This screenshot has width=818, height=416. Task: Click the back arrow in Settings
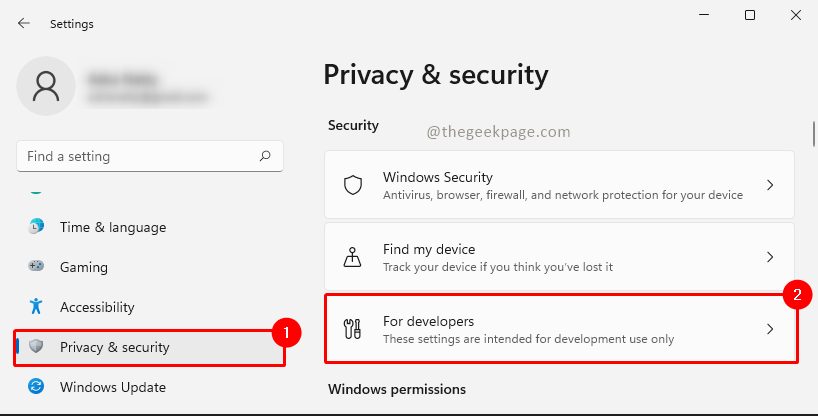click(24, 22)
